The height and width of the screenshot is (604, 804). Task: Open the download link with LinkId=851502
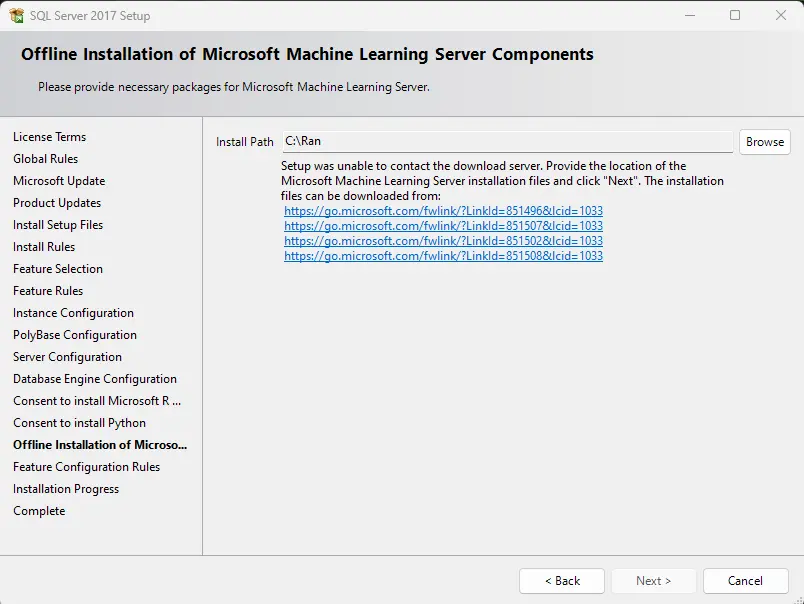(443, 240)
